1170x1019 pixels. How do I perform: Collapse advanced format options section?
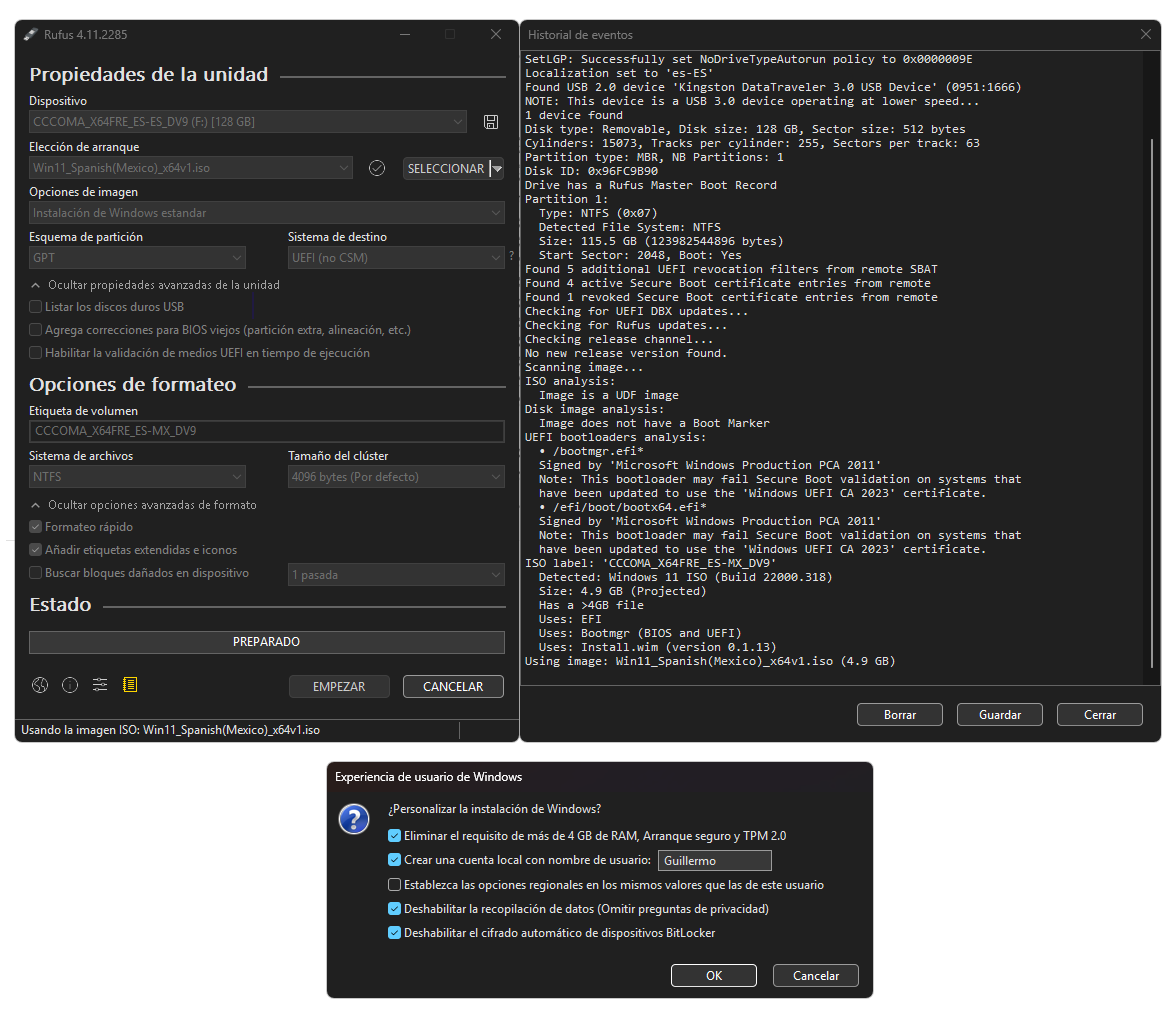coord(36,505)
